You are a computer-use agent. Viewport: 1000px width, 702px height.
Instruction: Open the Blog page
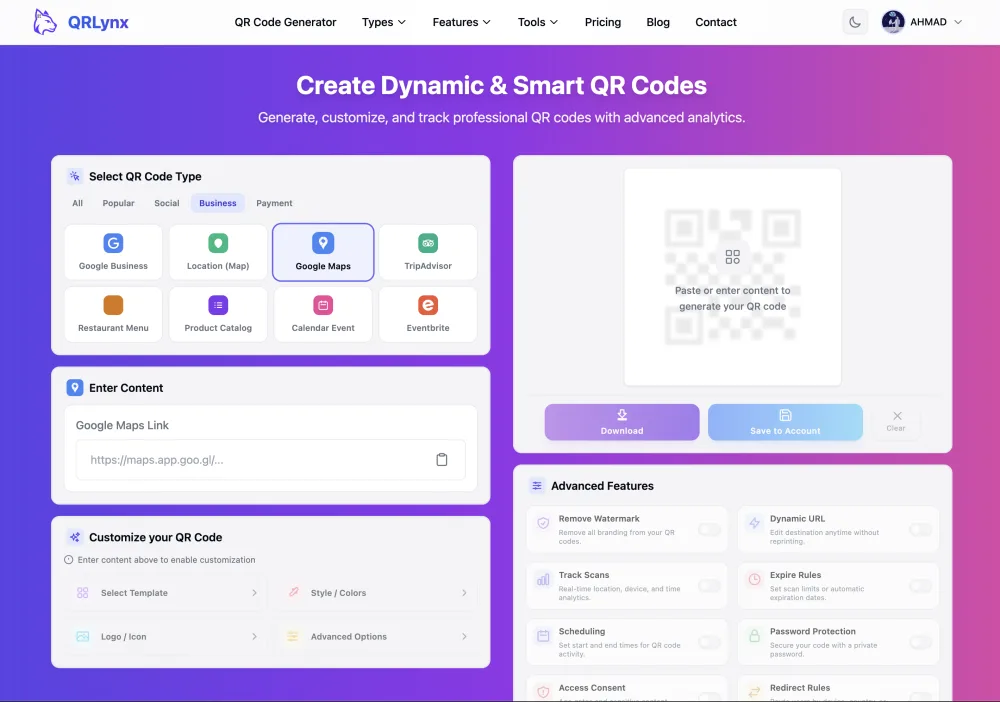click(x=658, y=22)
